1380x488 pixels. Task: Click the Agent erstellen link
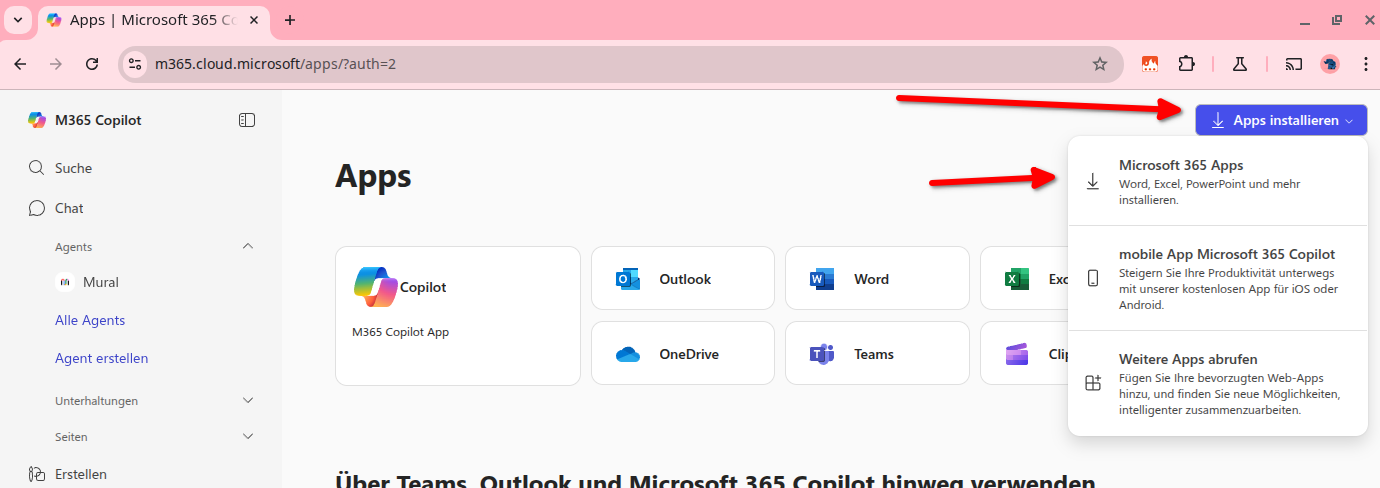[x=102, y=358]
